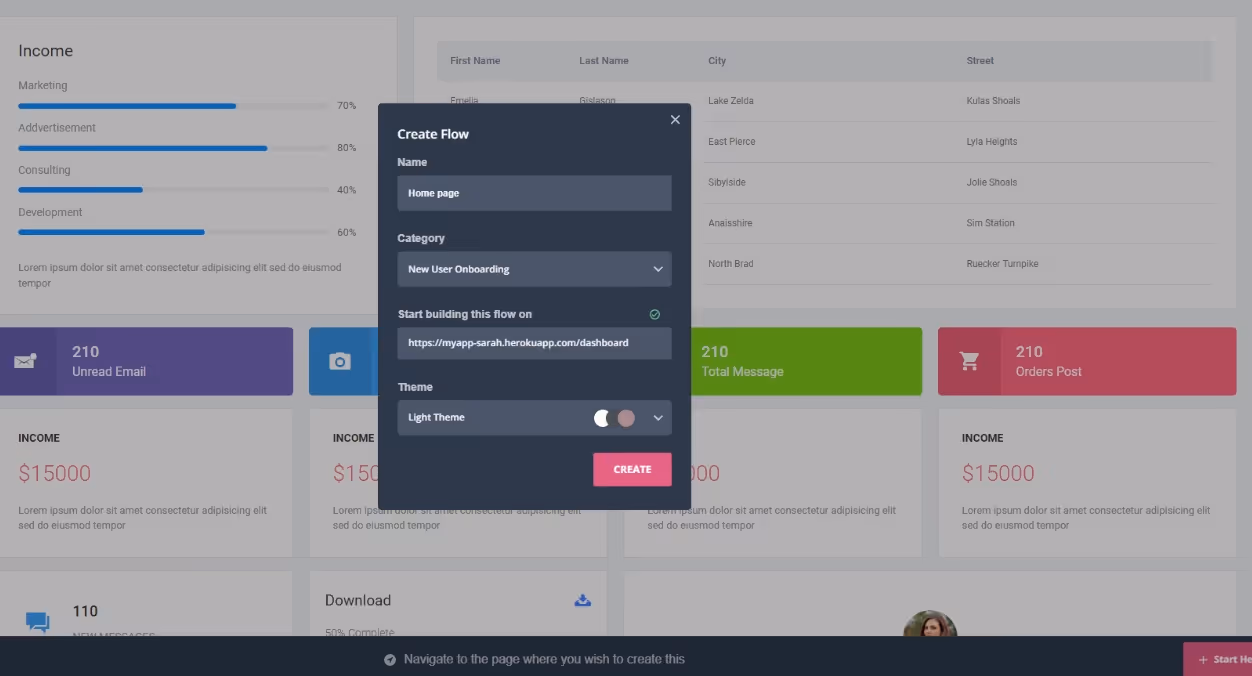The image size is (1252, 676).
Task: Click the Last Name column header
Action: (x=604, y=61)
